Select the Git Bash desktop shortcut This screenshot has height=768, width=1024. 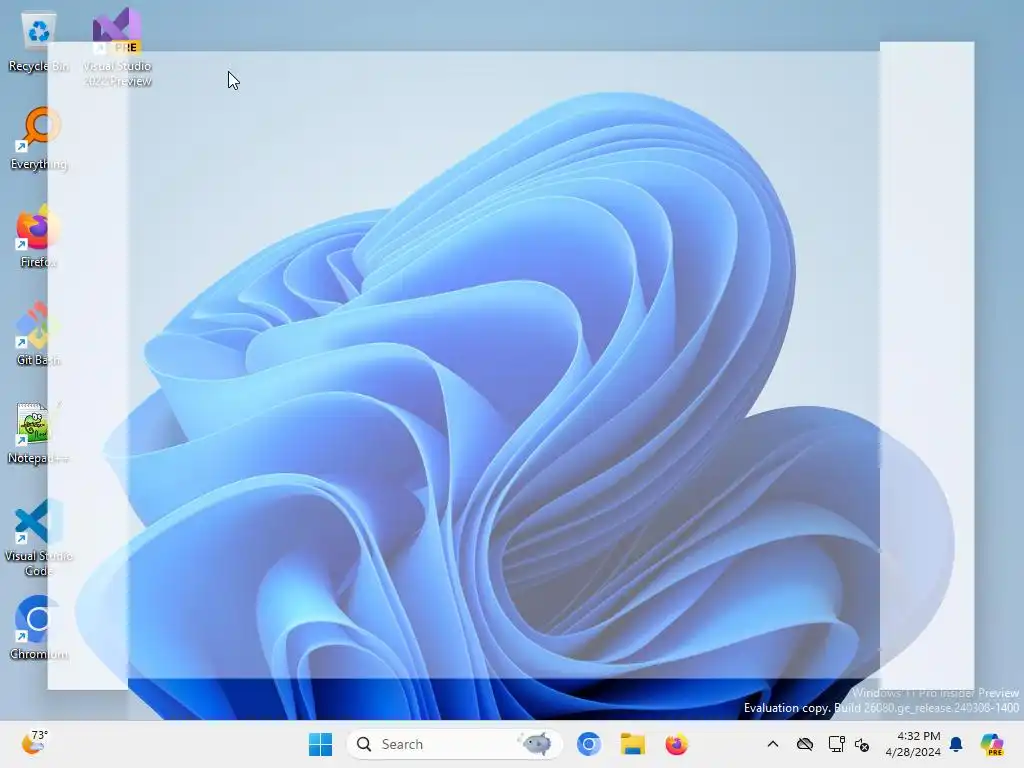pos(39,335)
